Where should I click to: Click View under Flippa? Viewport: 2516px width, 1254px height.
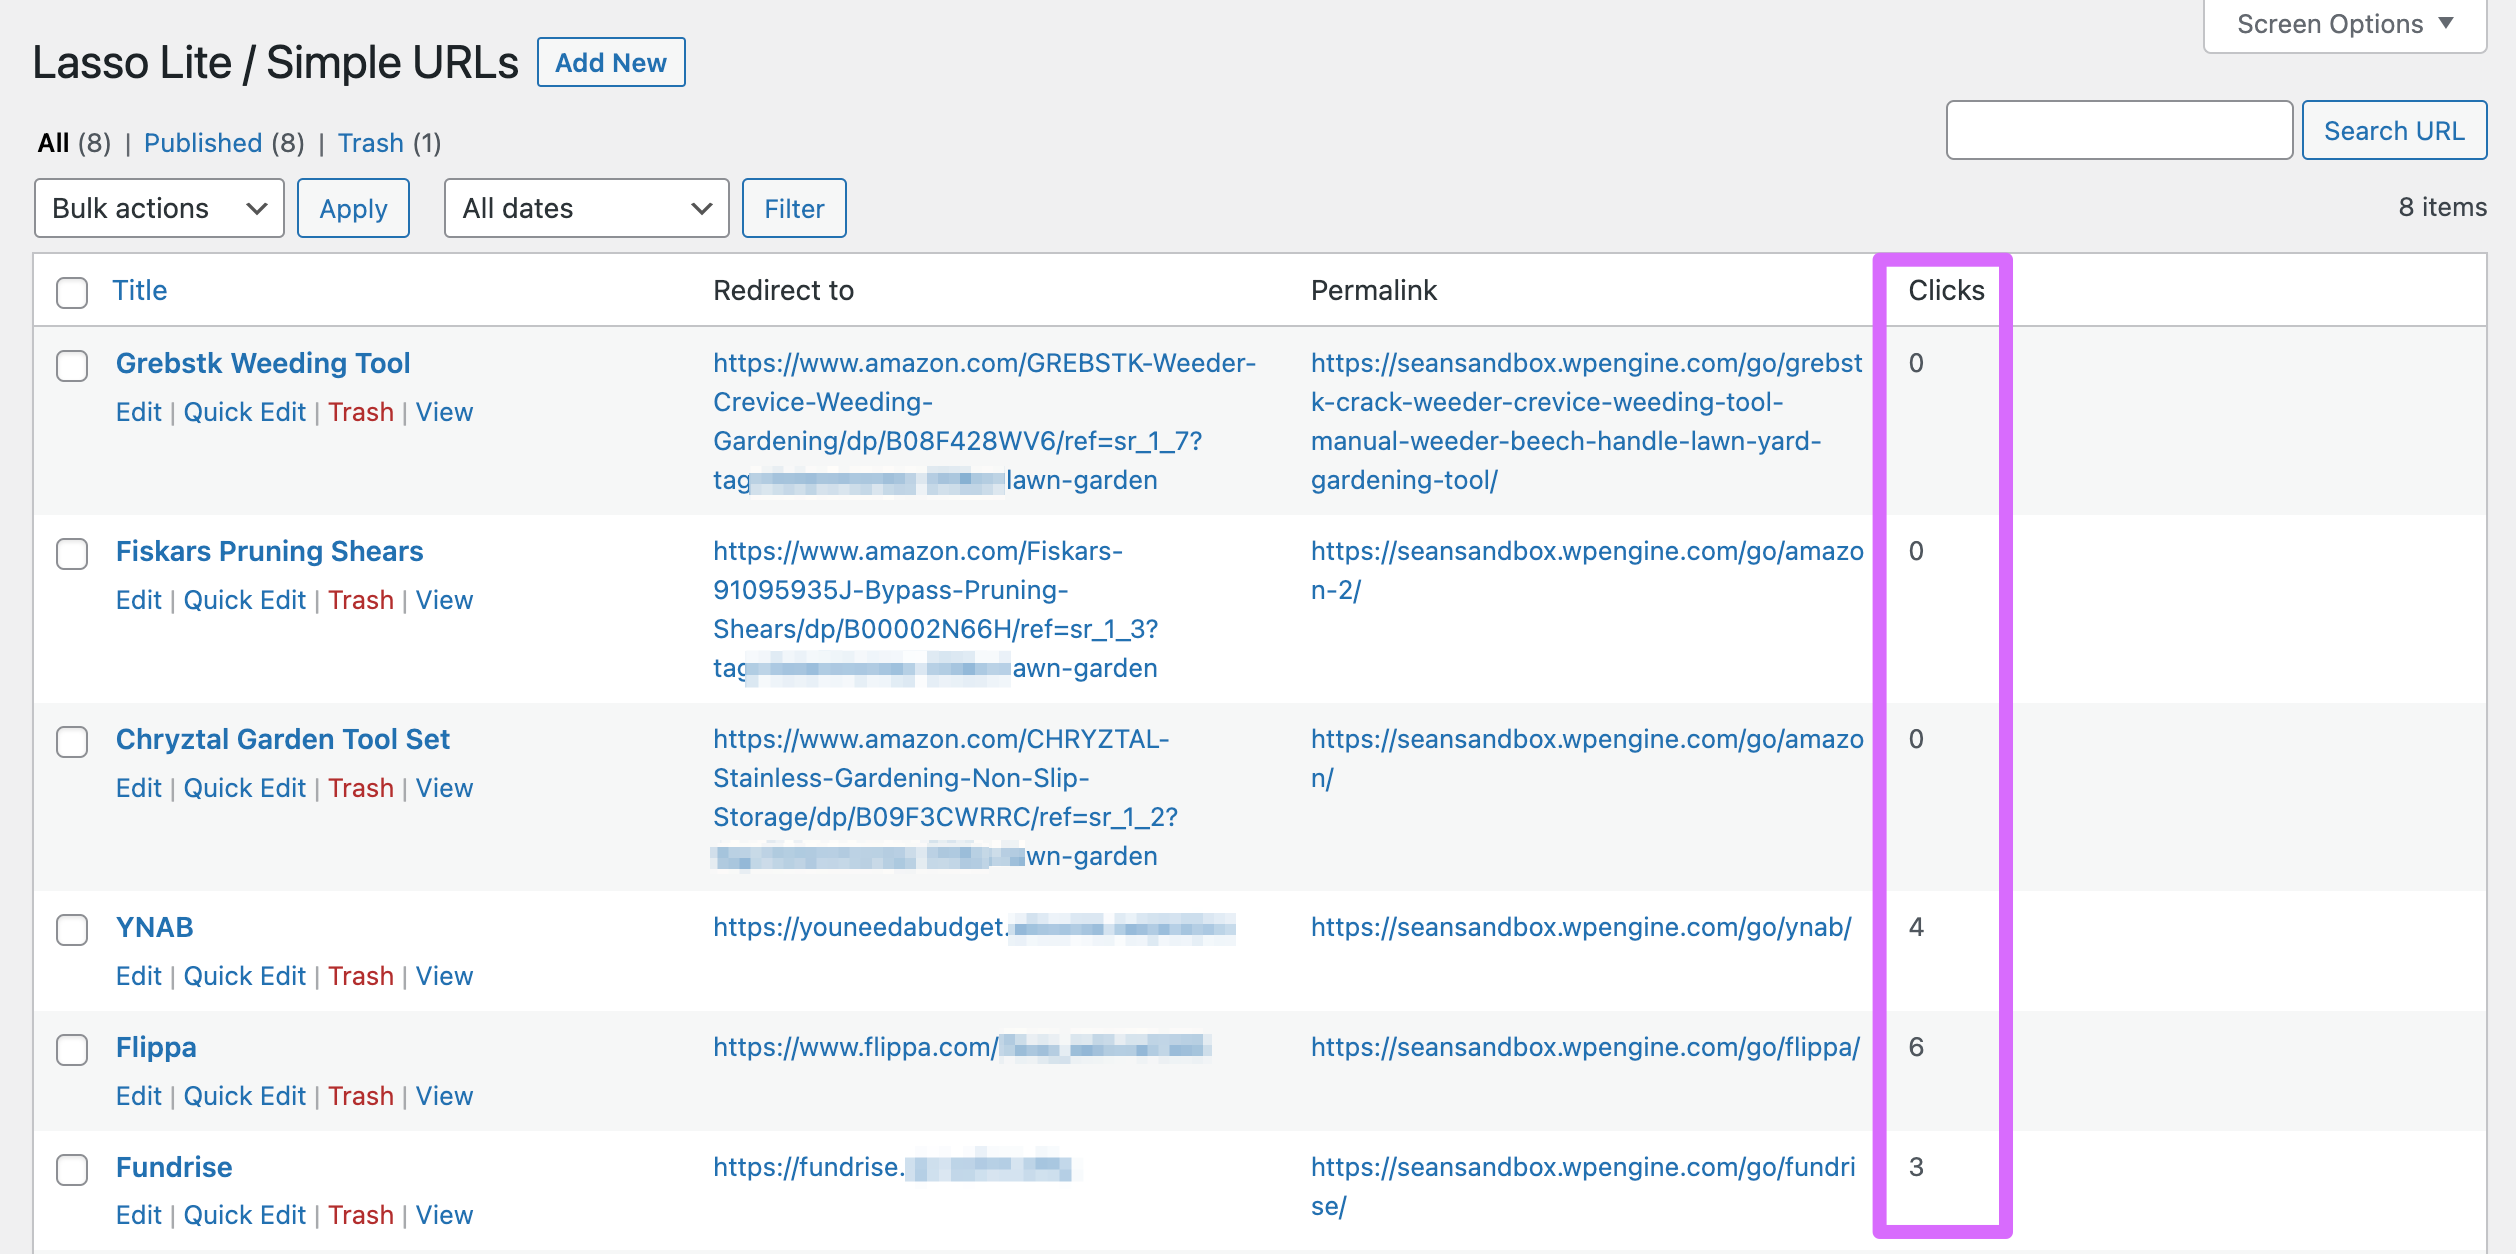pyautogui.click(x=444, y=1096)
